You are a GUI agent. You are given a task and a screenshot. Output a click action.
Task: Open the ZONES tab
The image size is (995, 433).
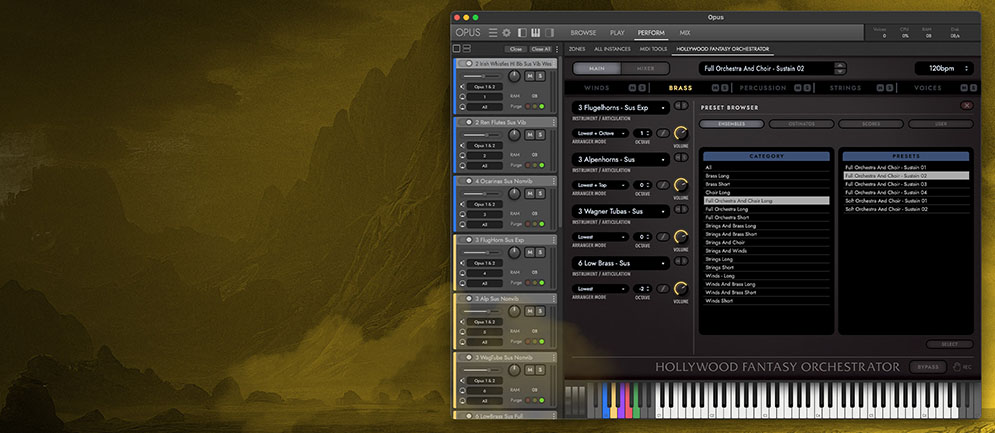pos(577,49)
